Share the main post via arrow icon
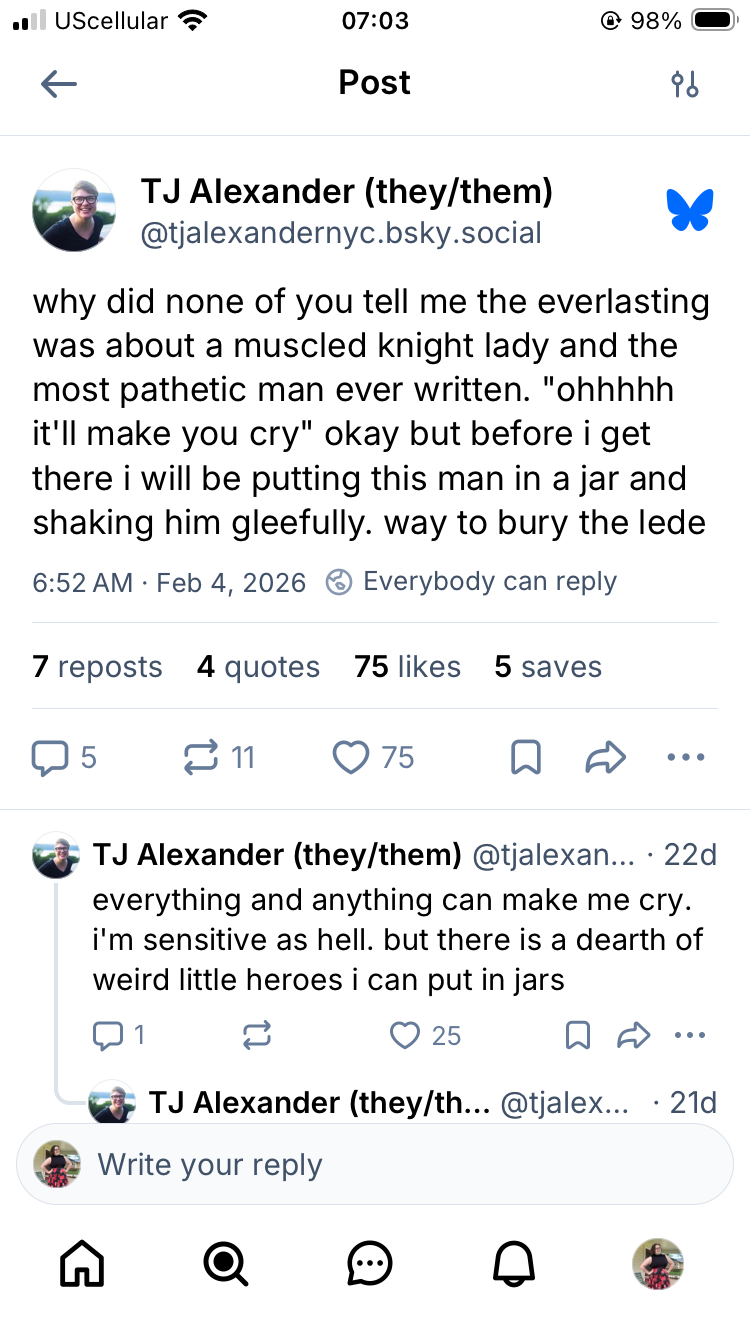This screenshot has width=750, height=1334. [x=605, y=758]
